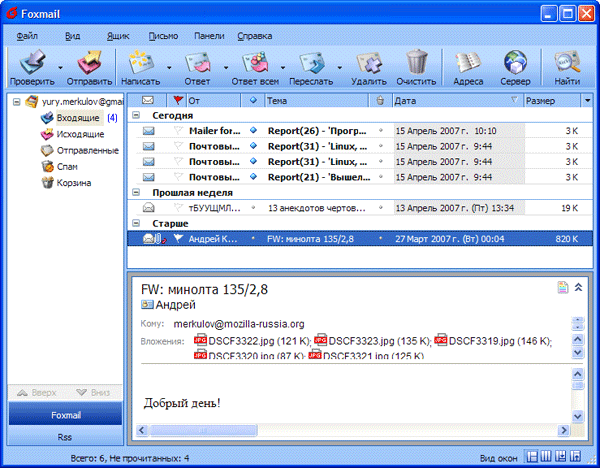Switch to the Foxmail panel

pyautogui.click(x=65, y=414)
